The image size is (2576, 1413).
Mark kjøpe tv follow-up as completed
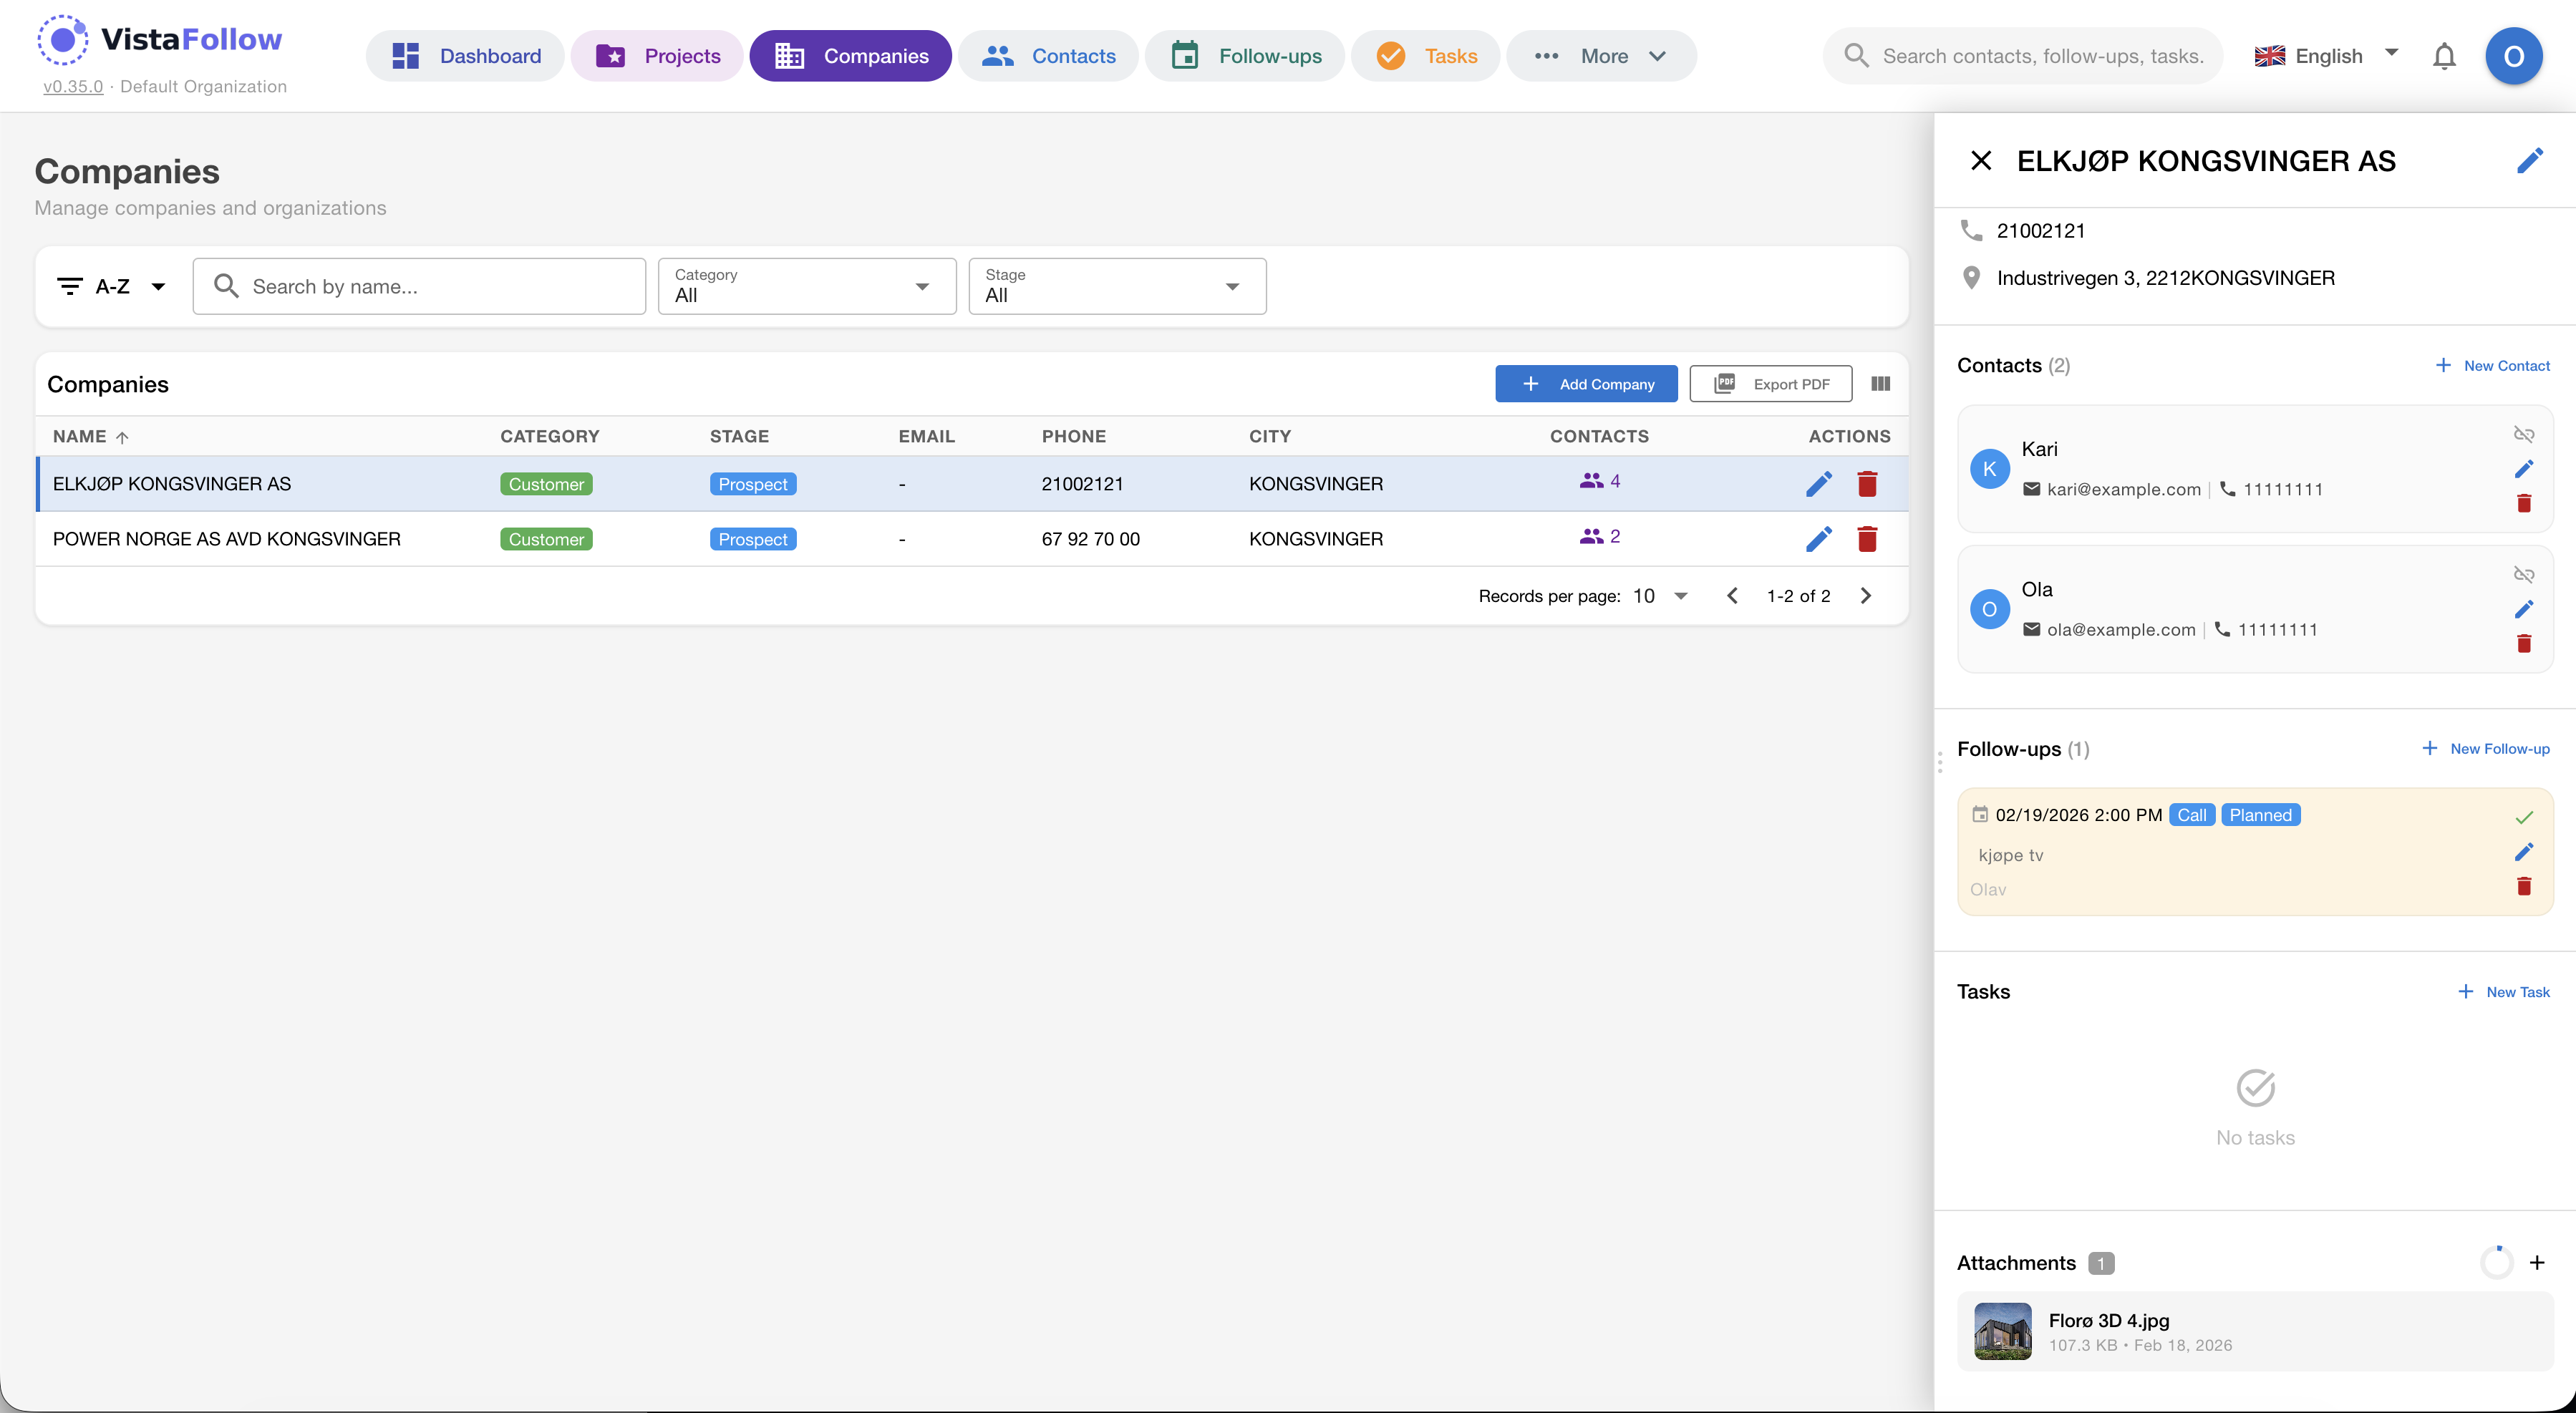pos(2523,817)
